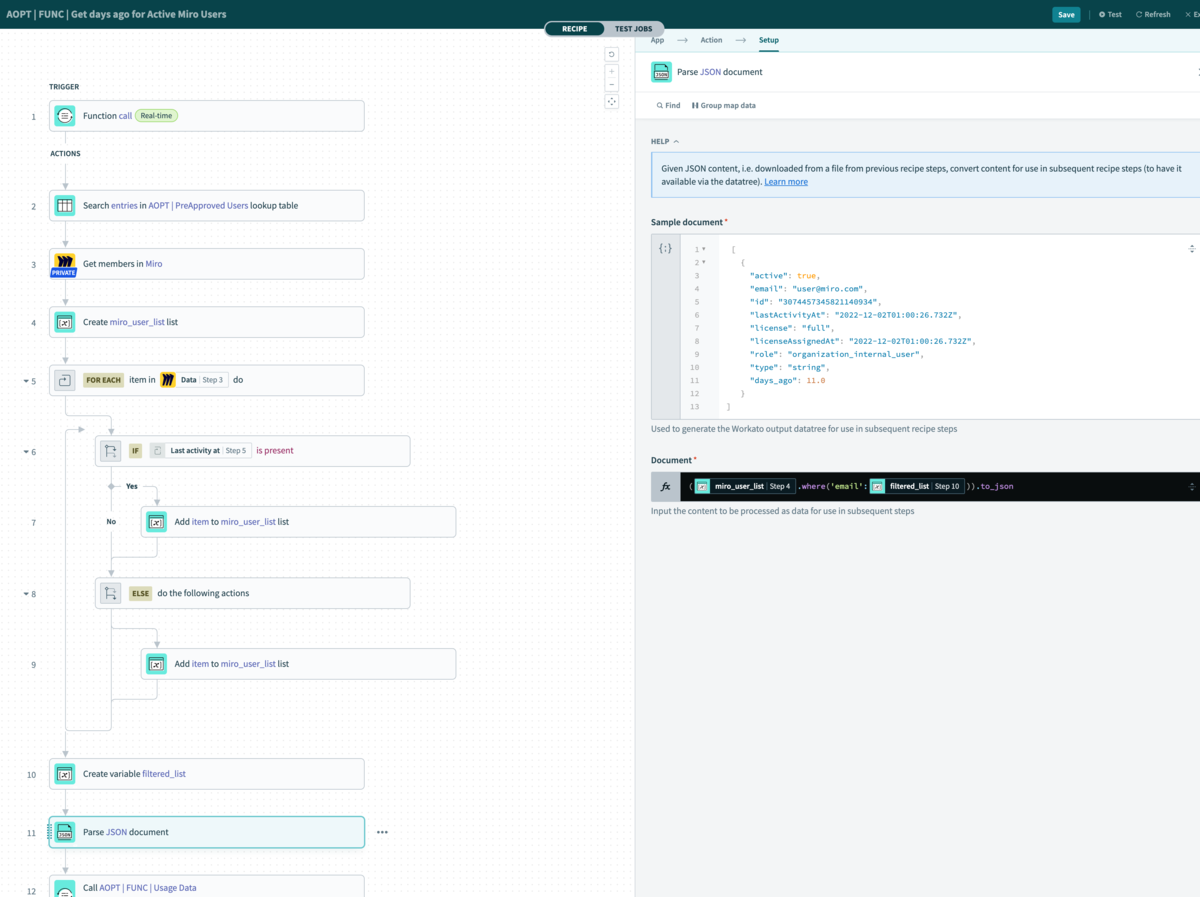Fold line 1 of the sample JSON
The image size is (1200, 897).
(x=704, y=249)
